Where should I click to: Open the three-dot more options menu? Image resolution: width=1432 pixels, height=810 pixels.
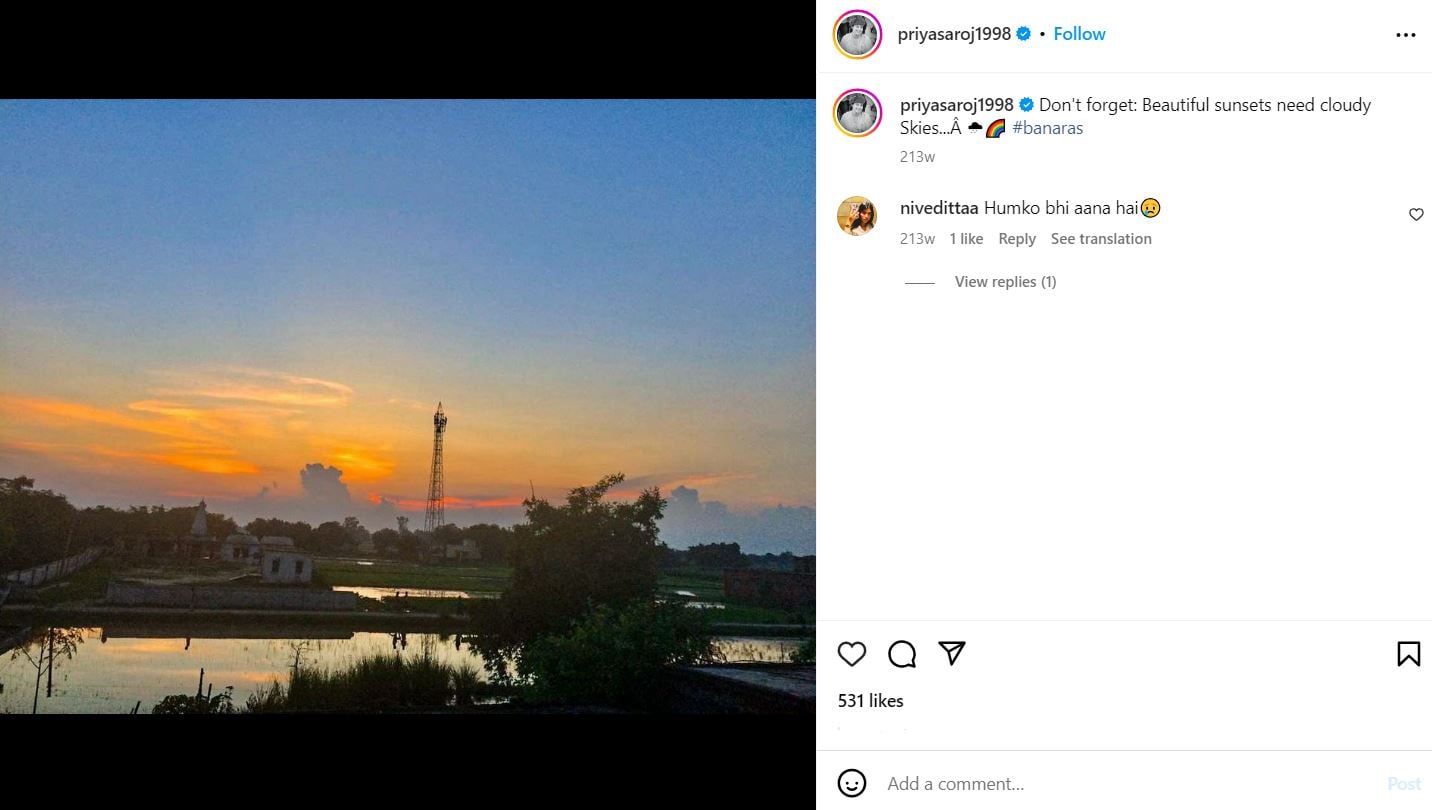(1405, 35)
